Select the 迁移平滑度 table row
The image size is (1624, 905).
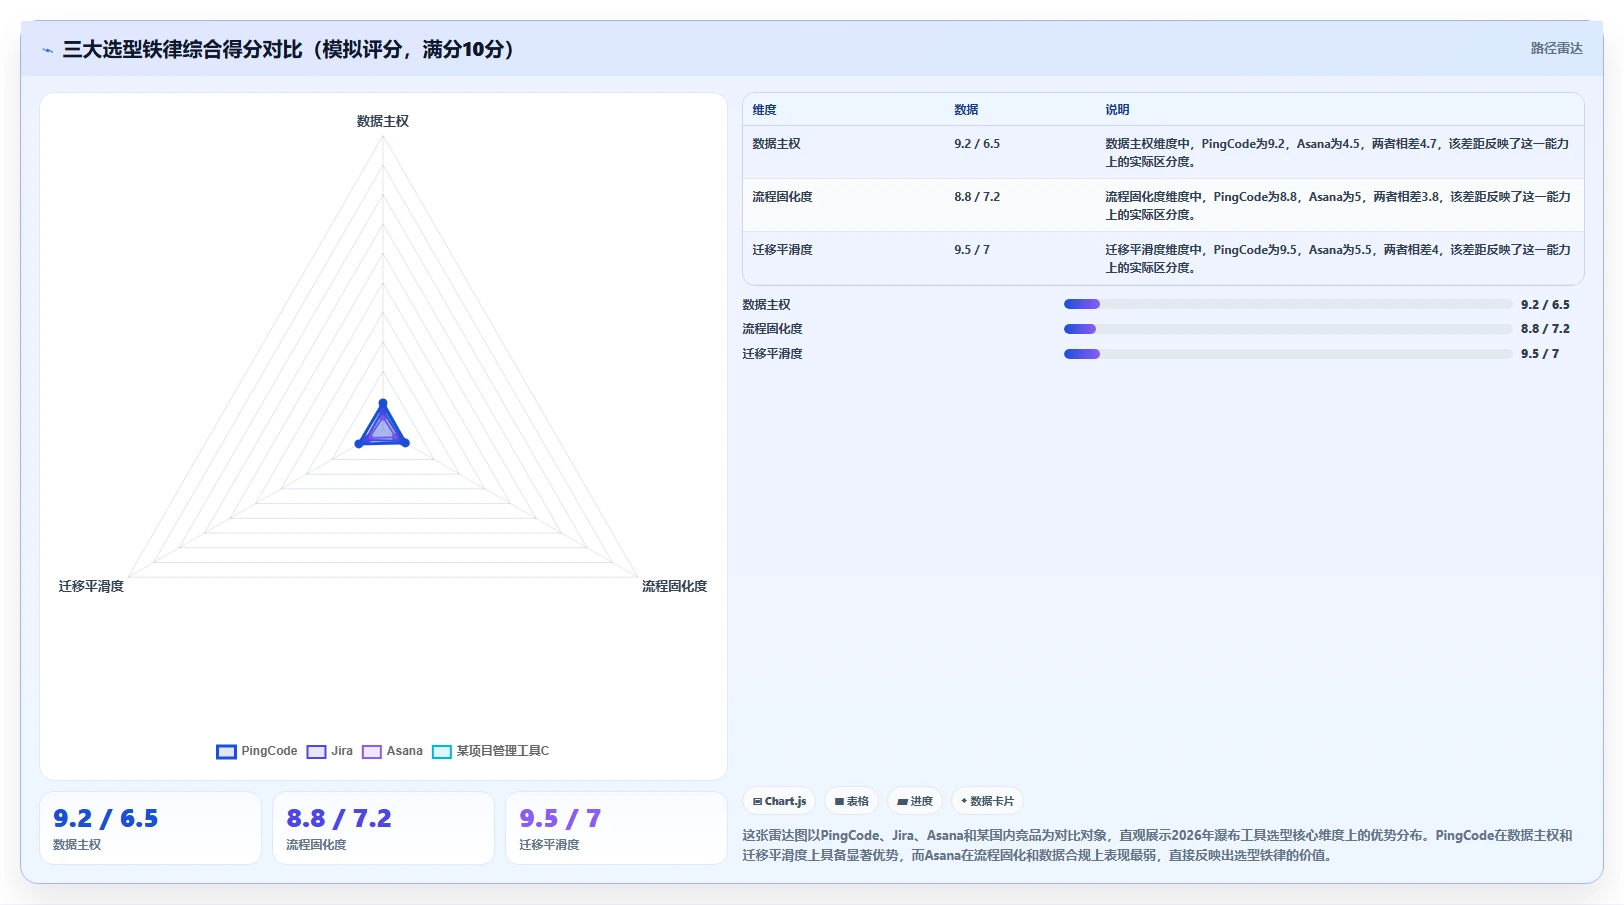(1163, 258)
